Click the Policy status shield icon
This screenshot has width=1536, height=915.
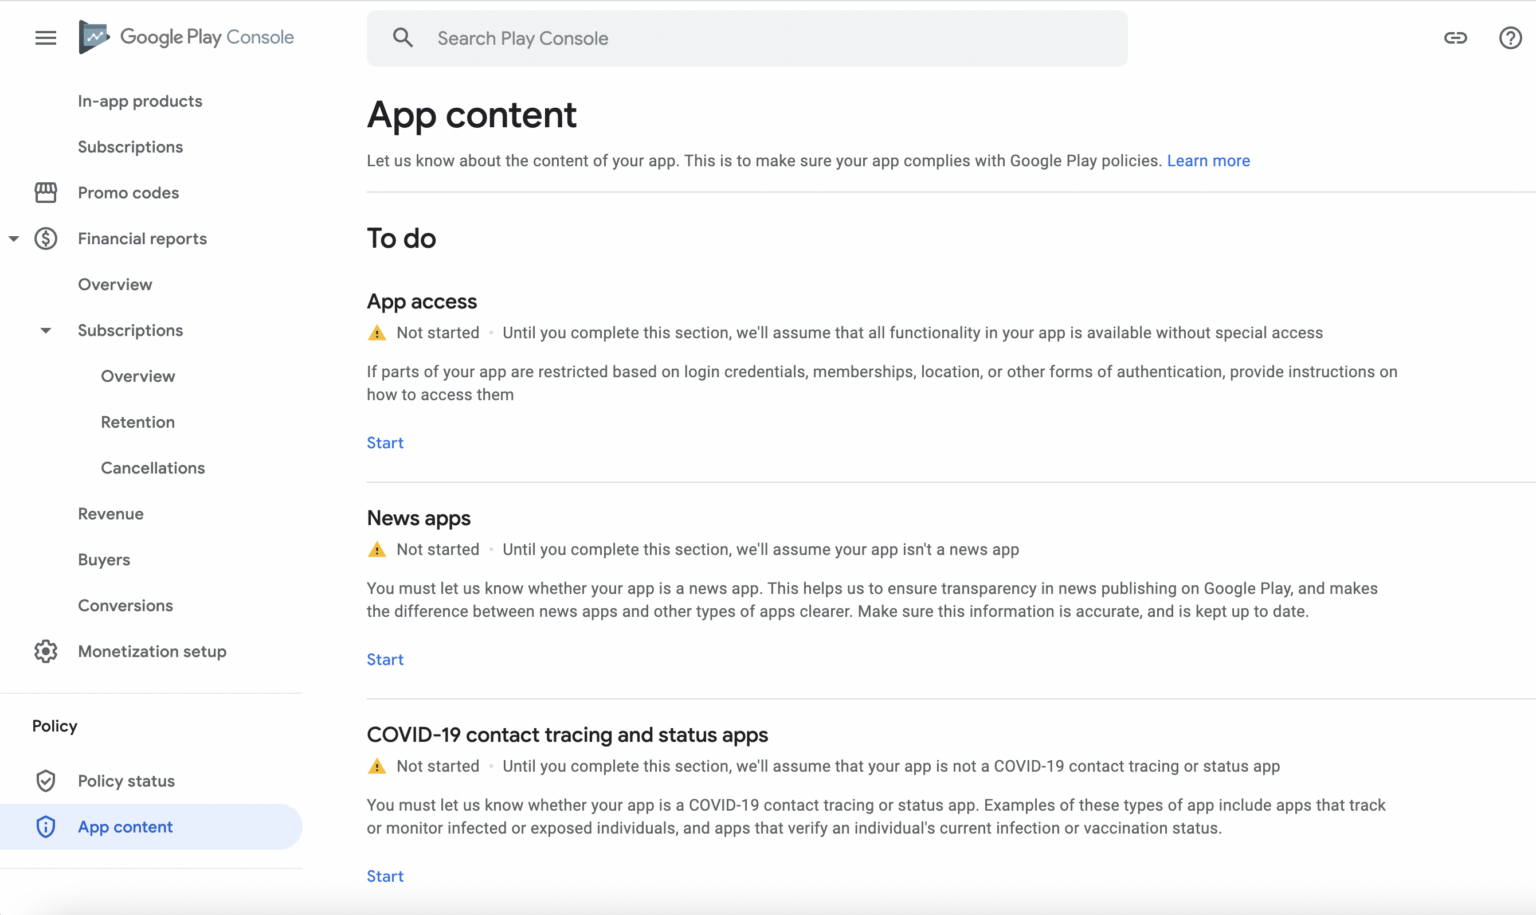tap(46, 781)
